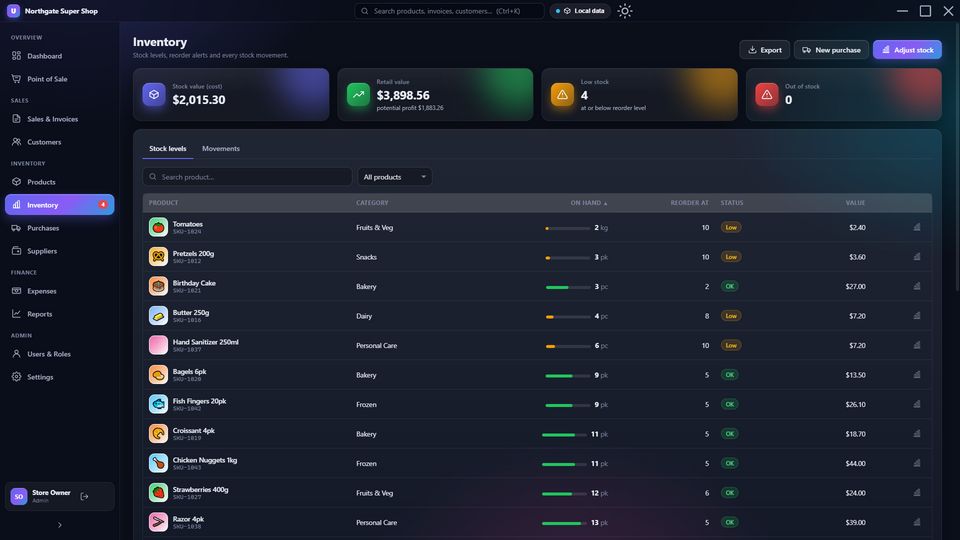The height and width of the screenshot is (540, 960).
Task: Click the Strawberries 400g product icon
Action: pos(158,492)
